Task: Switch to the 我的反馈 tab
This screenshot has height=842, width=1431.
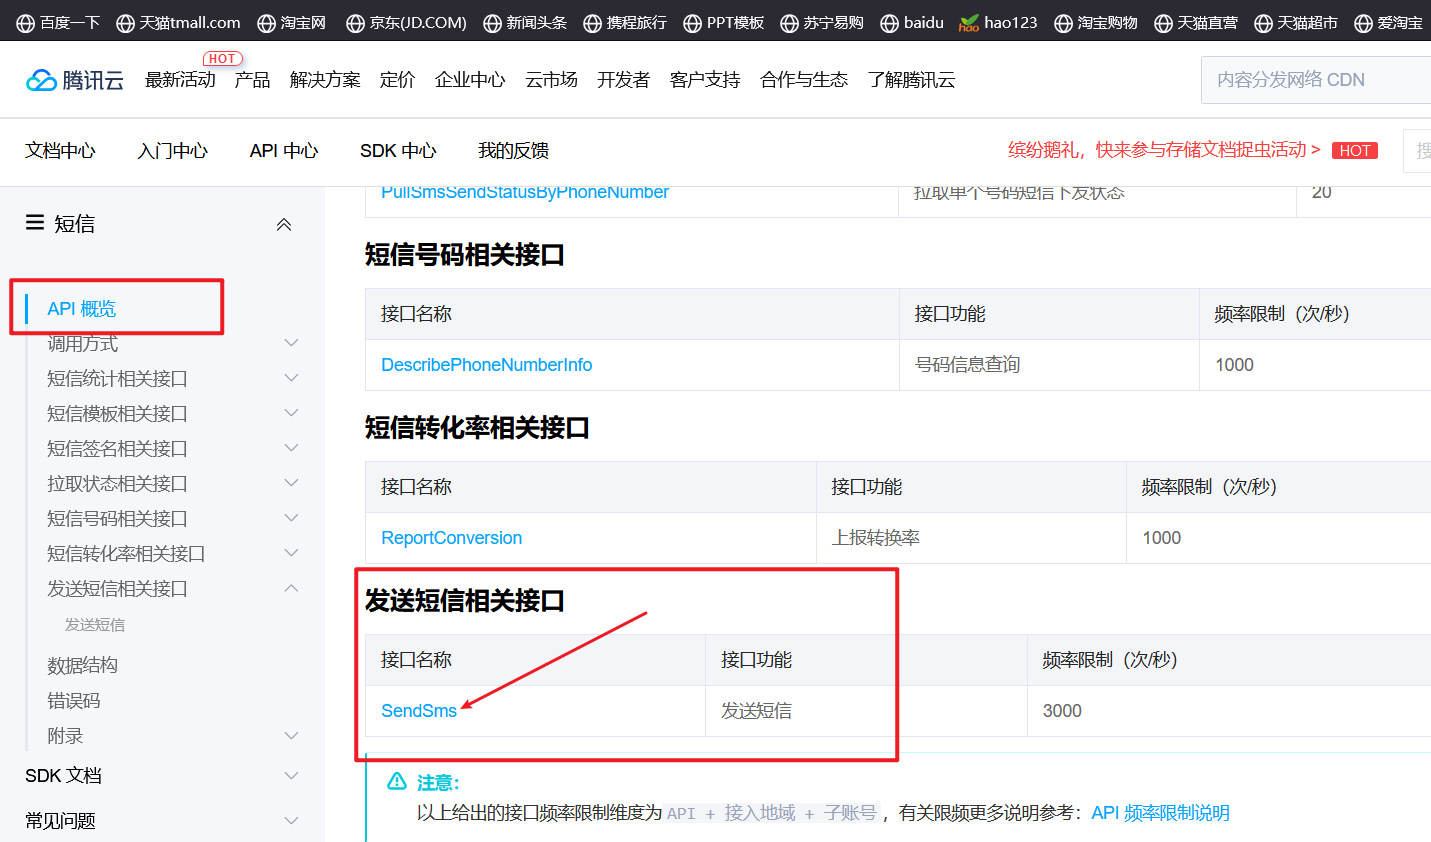Action: coord(513,151)
